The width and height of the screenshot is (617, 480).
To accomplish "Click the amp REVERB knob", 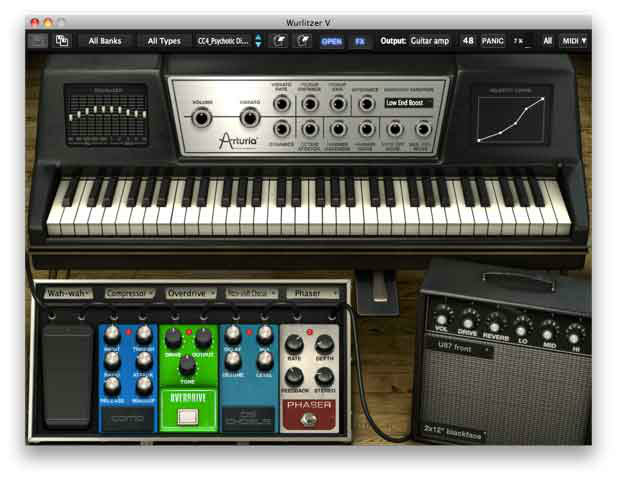I will [494, 327].
